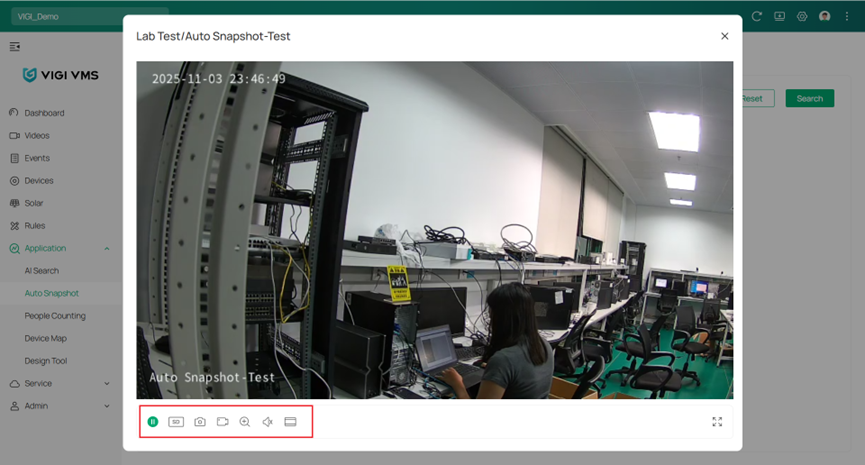Click the live camera video feed
The width and height of the screenshot is (865, 465).
pyautogui.click(x=435, y=230)
